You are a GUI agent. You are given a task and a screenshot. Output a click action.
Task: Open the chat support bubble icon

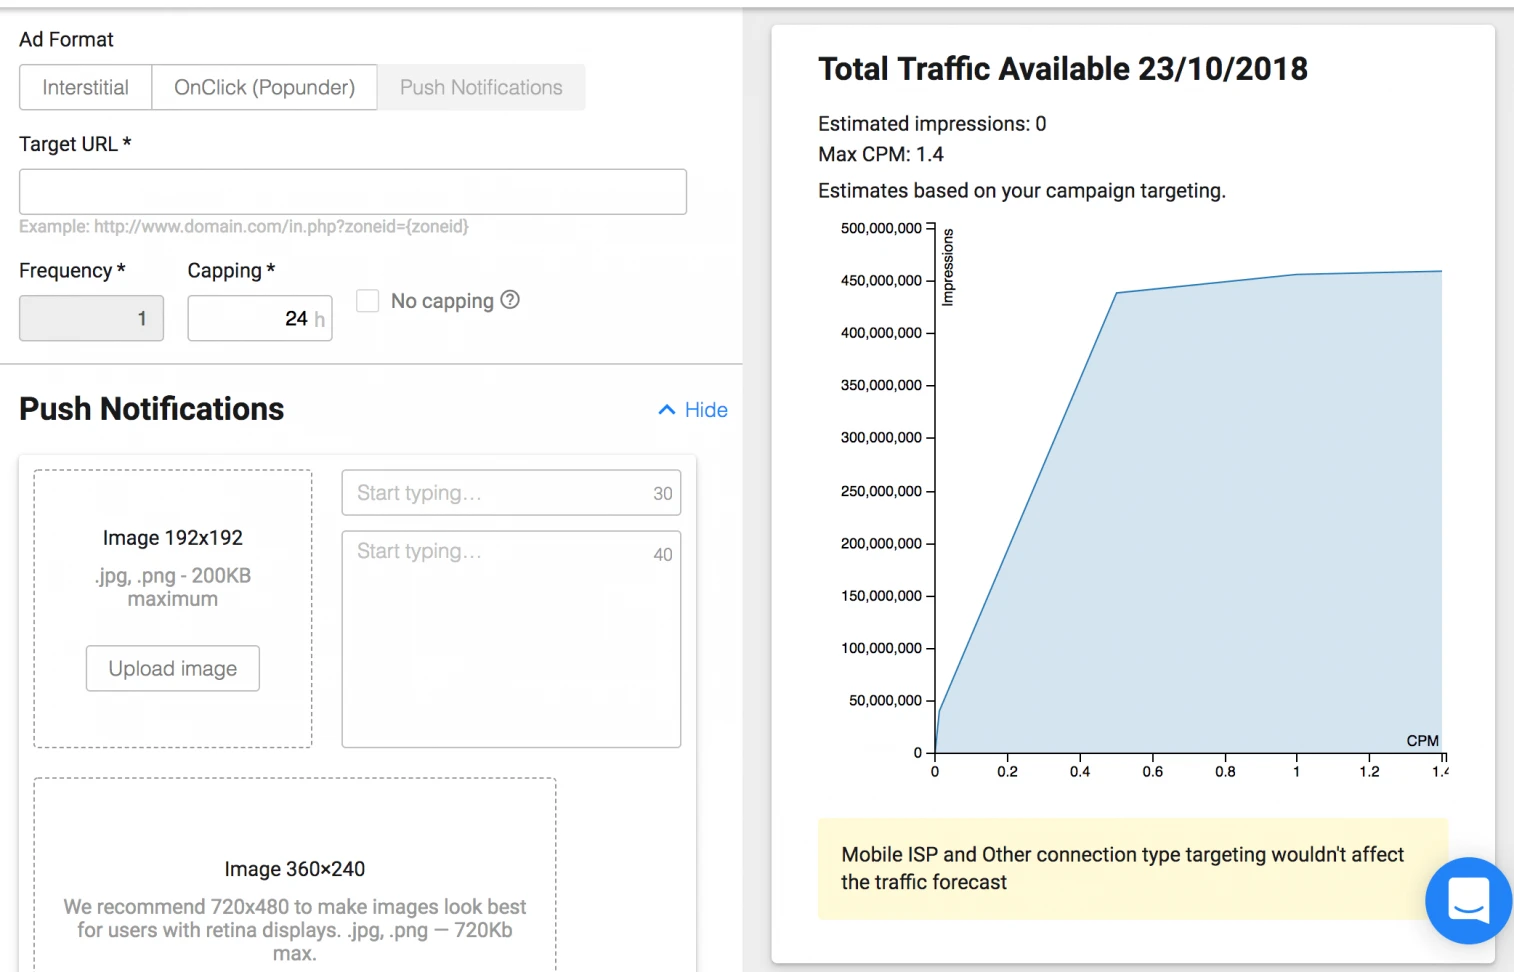pyautogui.click(x=1468, y=900)
